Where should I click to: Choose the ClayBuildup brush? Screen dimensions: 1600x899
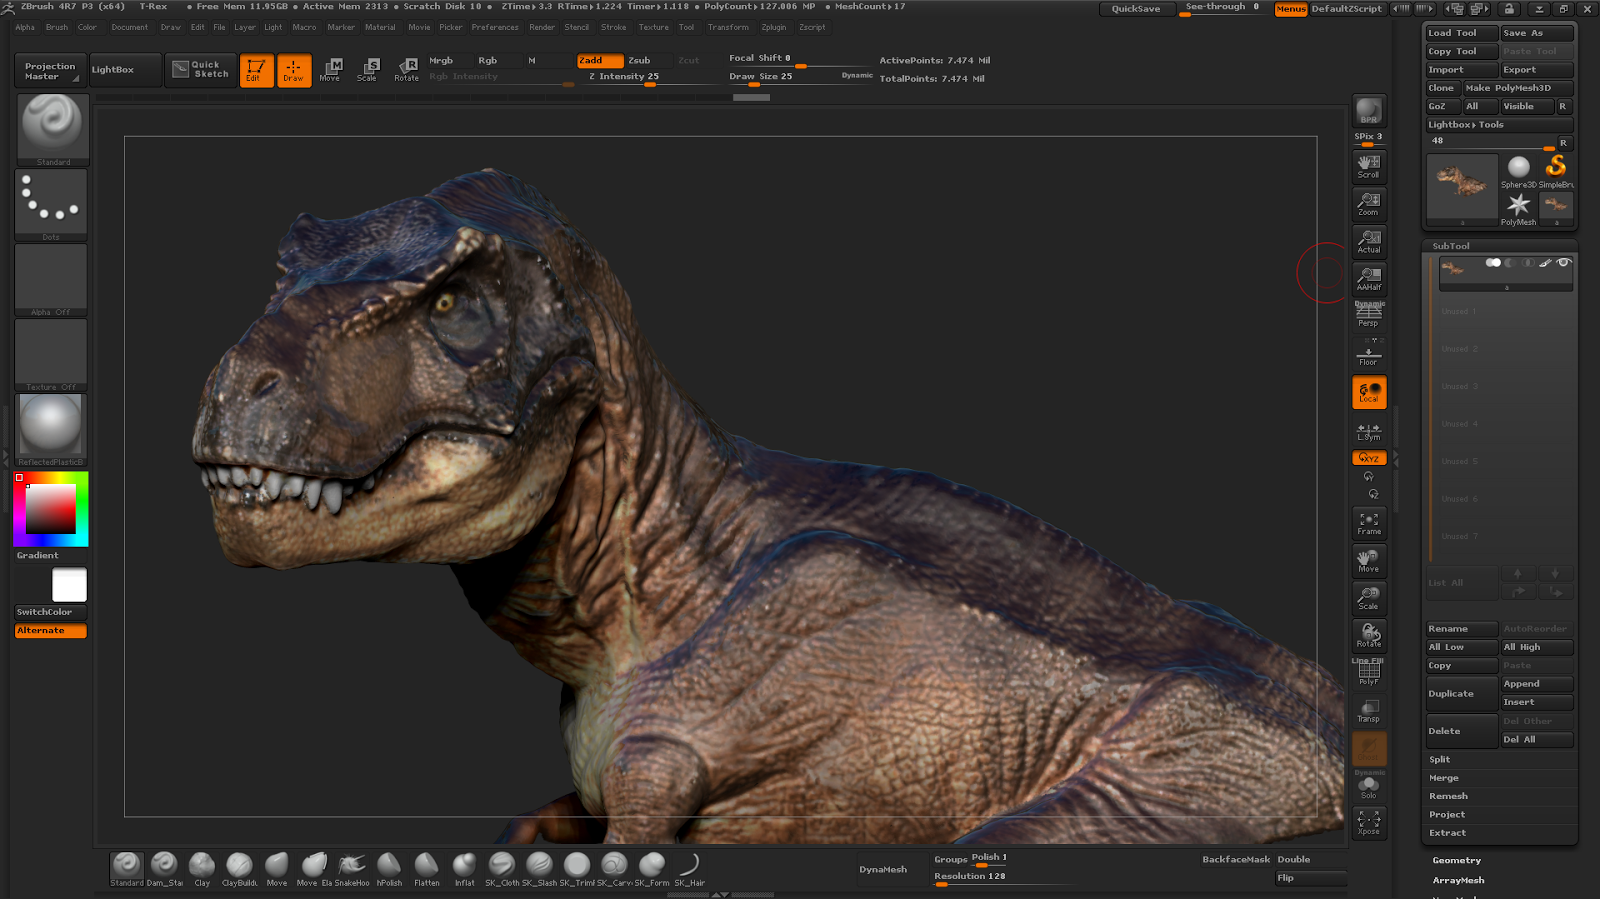(239, 867)
